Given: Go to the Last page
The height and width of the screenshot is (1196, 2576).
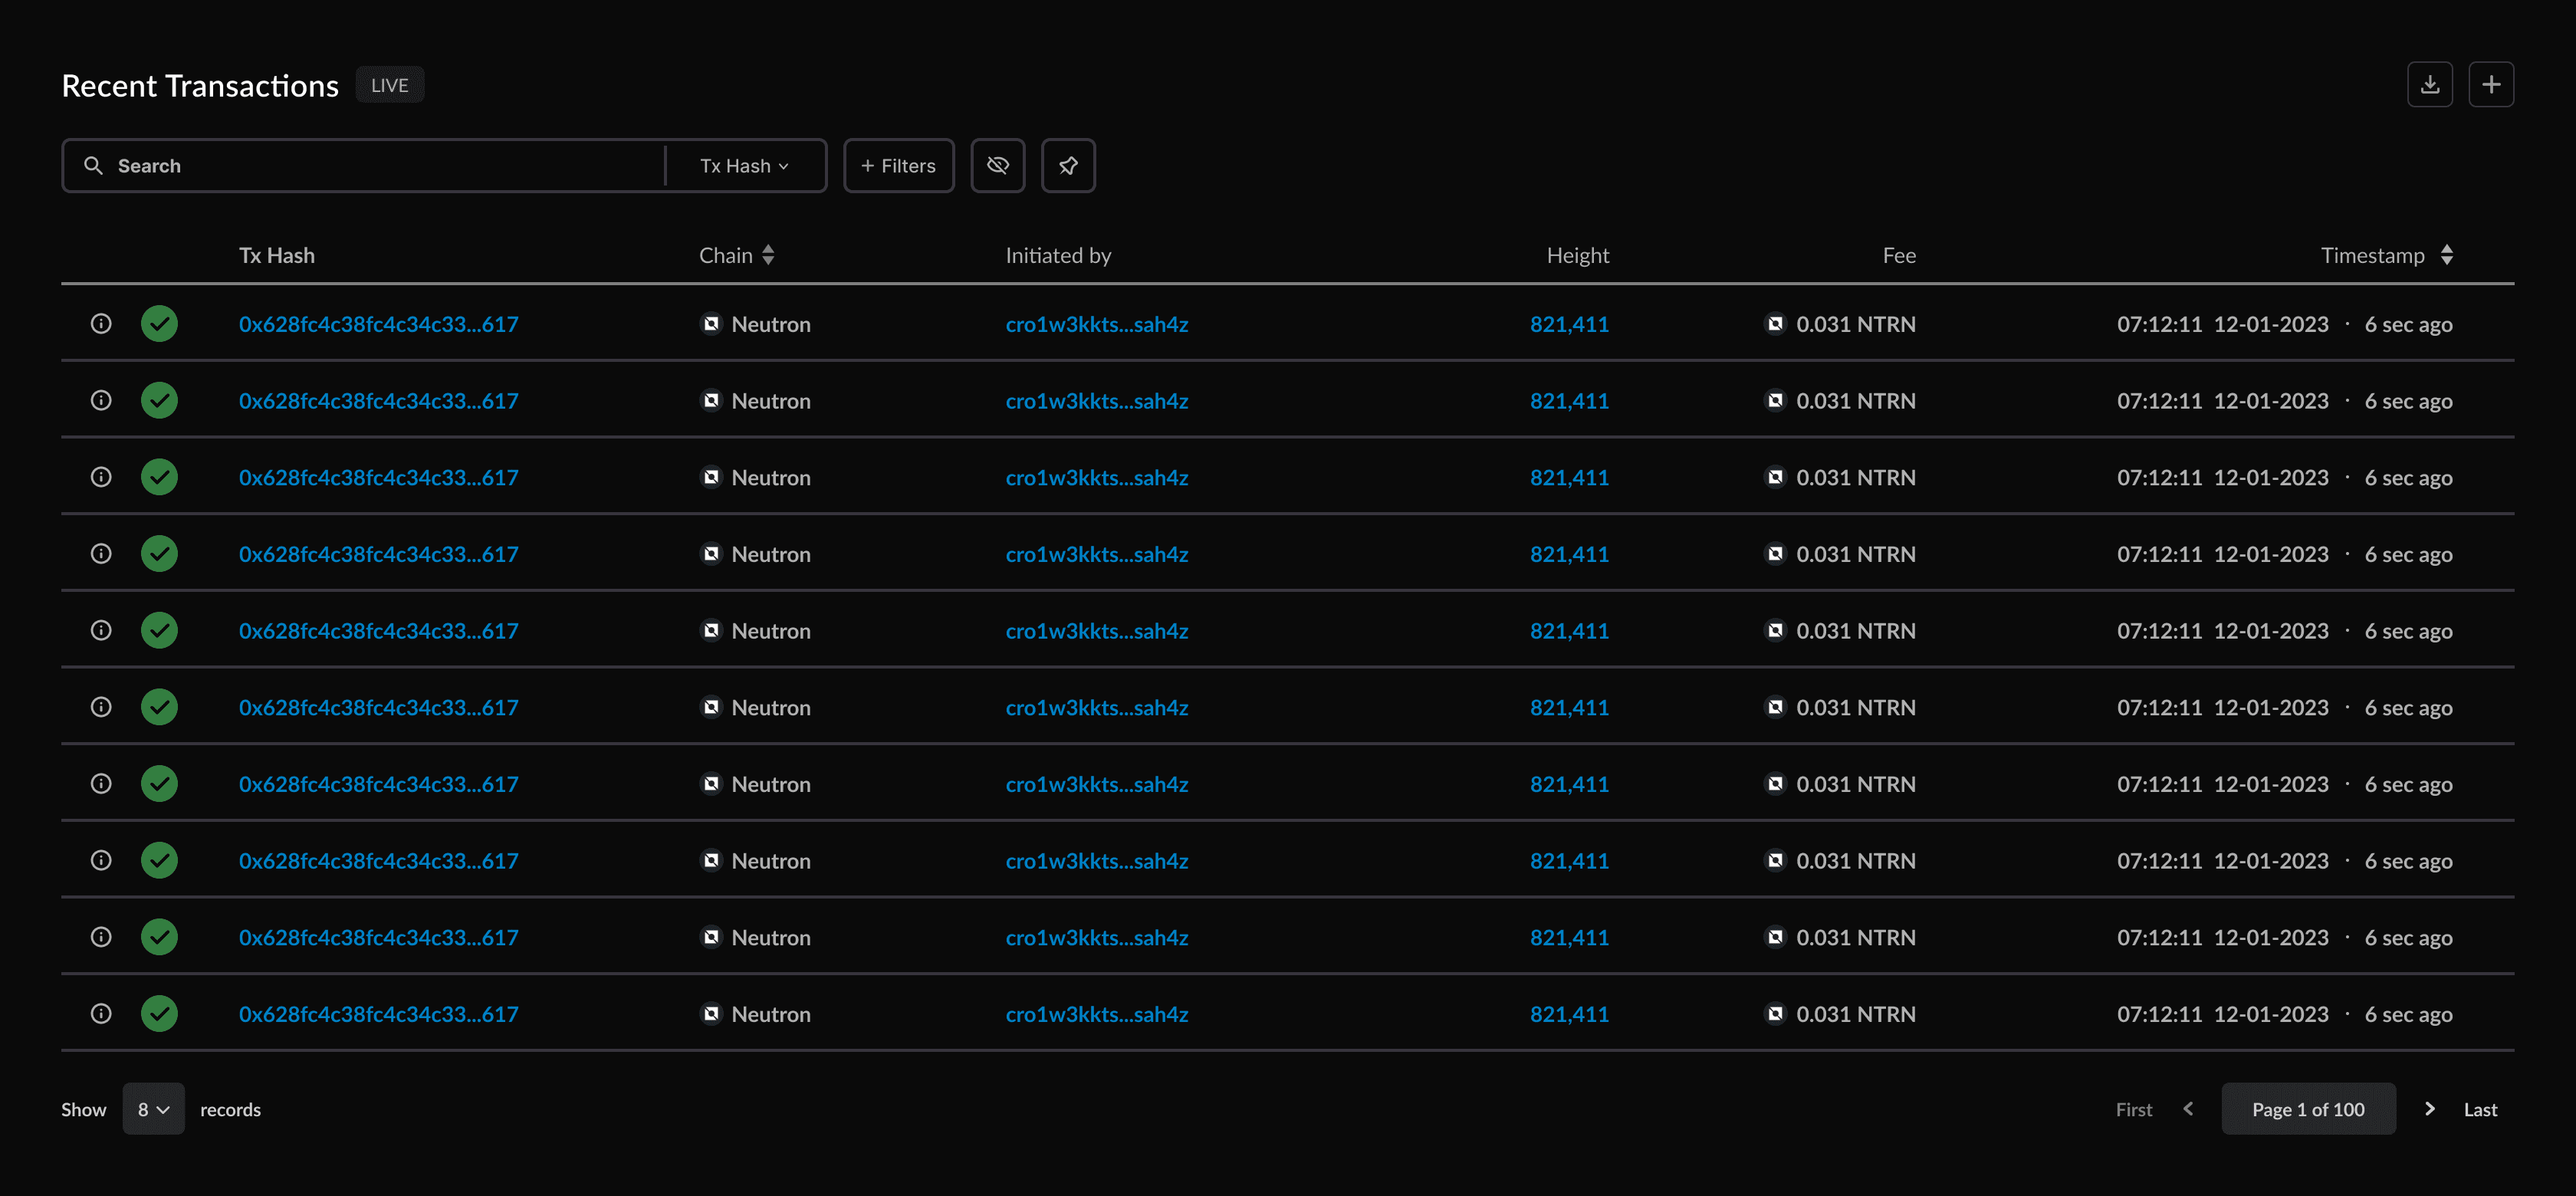Looking at the screenshot, I should [x=2480, y=1109].
